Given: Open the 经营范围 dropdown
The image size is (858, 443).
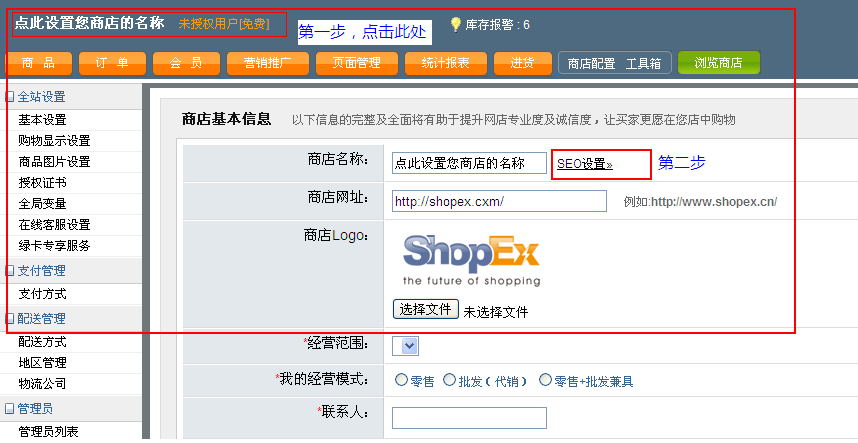Looking at the screenshot, I should coord(406,346).
